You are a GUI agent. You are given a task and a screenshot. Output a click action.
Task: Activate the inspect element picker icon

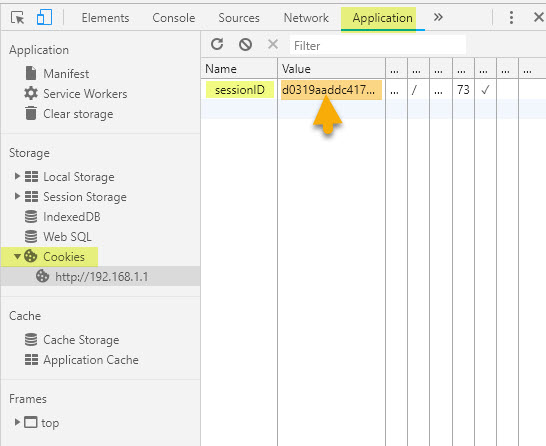pos(17,17)
